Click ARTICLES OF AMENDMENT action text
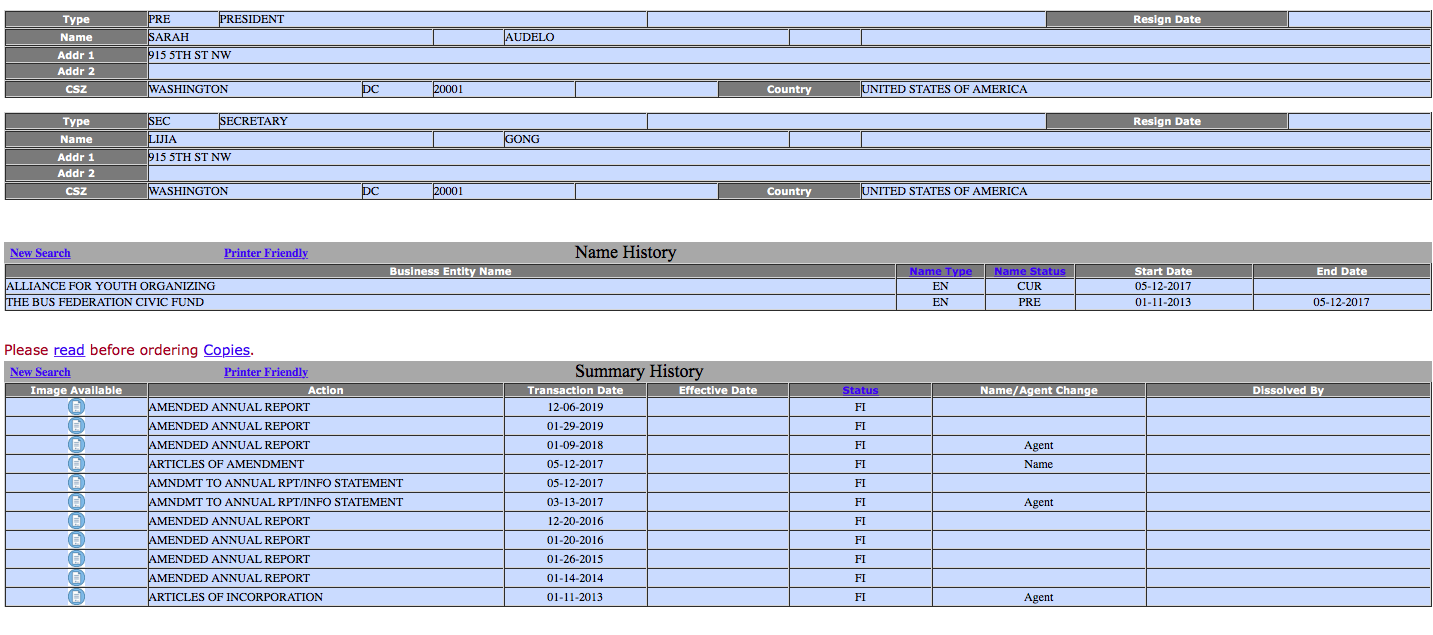Screen dimensions: 1433x635 click(x=226, y=464)
